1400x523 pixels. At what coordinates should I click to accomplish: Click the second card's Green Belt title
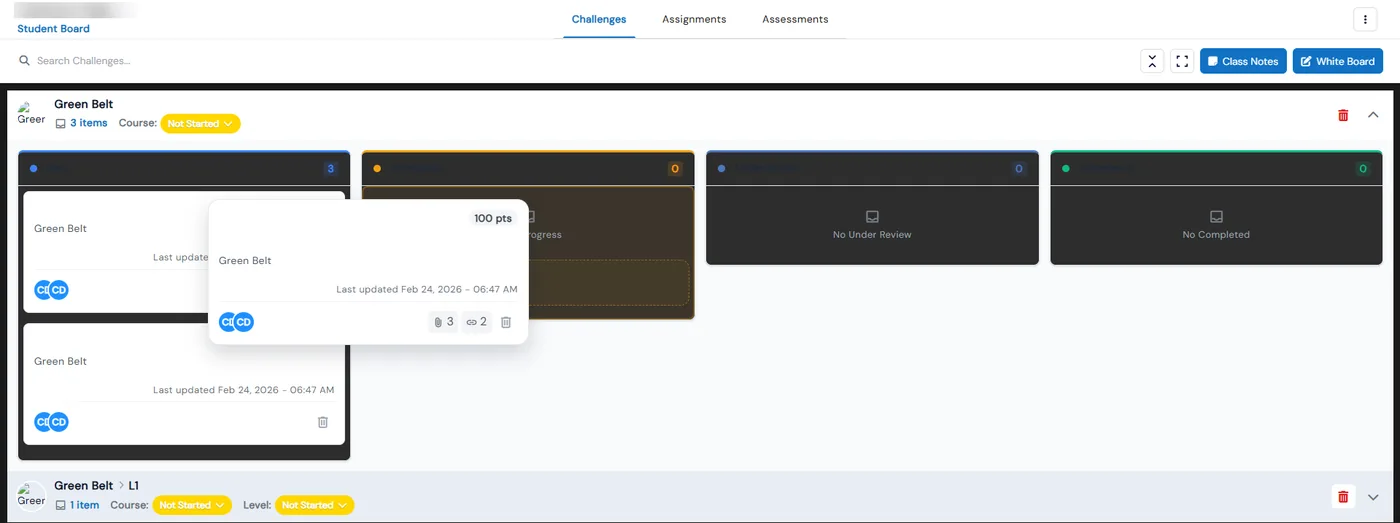click(x=61, y=361)
